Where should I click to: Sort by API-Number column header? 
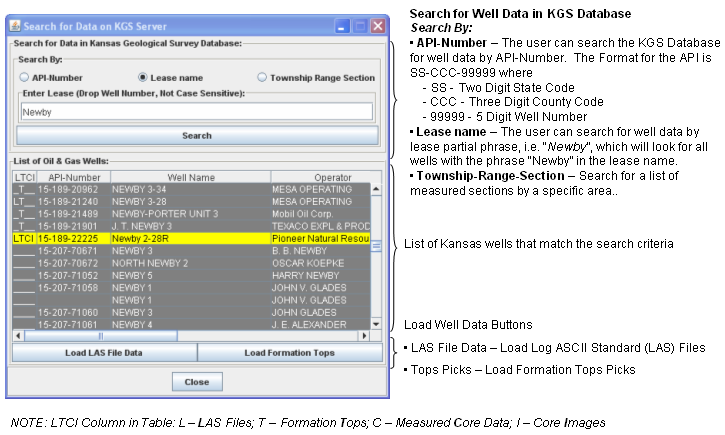tap(74, 178)
